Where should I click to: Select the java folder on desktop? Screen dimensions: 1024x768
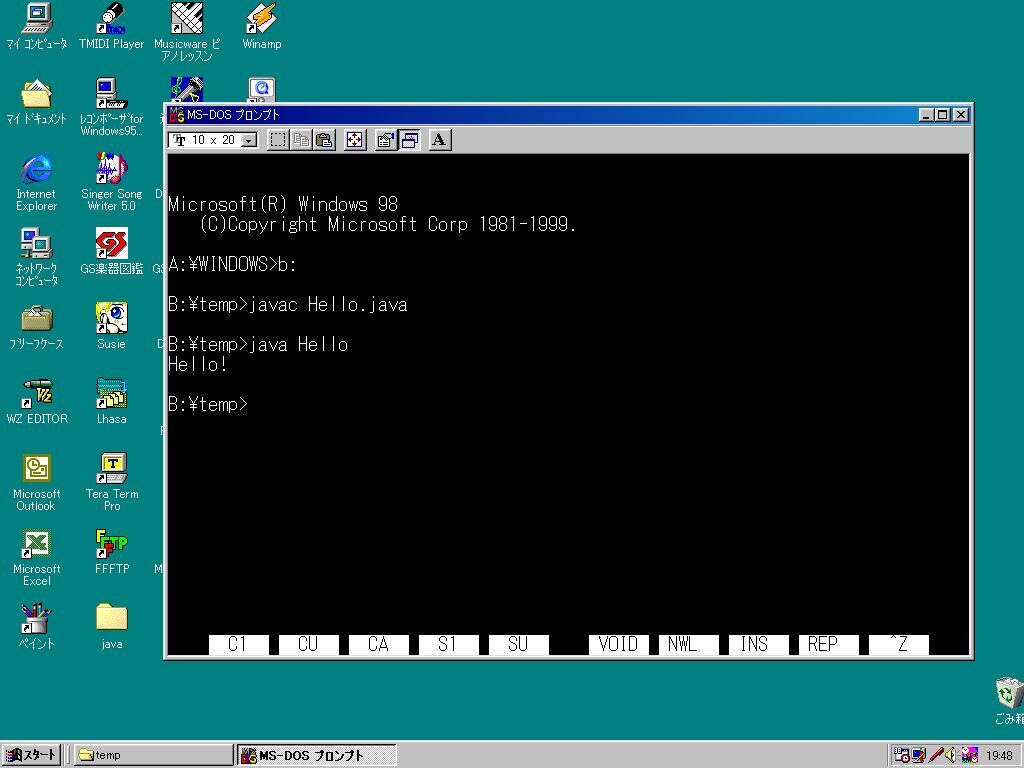coord(112,626)
